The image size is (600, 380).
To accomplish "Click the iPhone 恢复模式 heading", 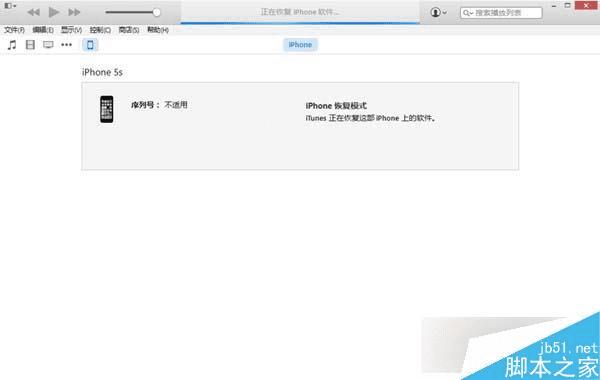I will pyautogui.click(x=336, y=106).
